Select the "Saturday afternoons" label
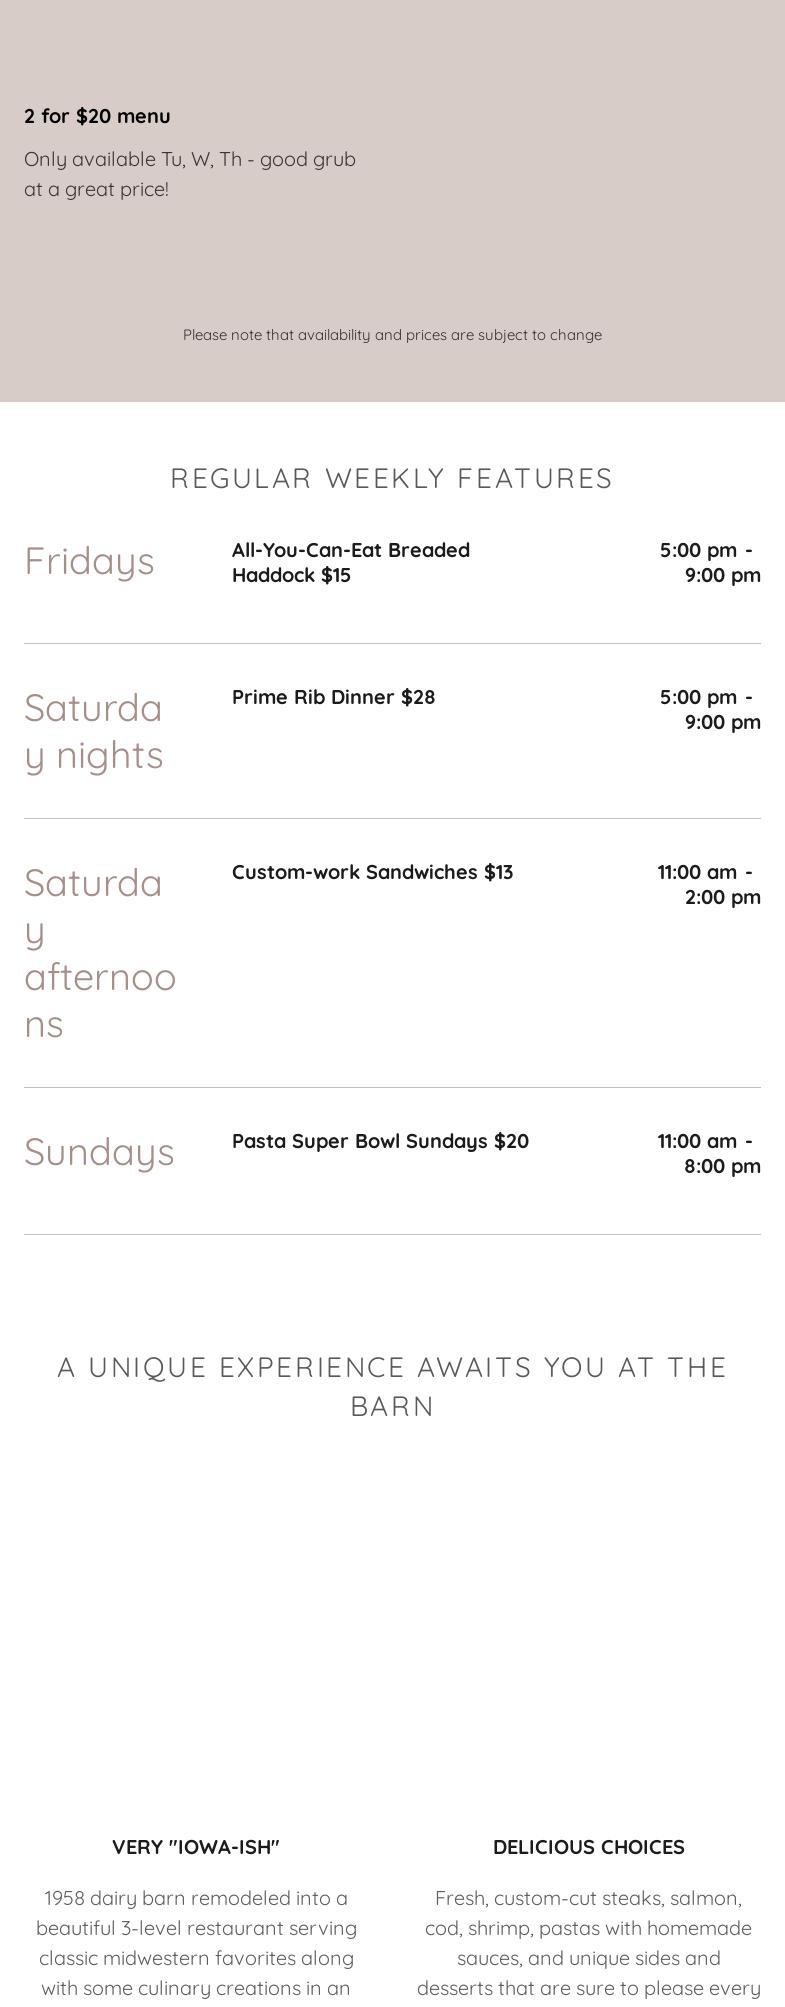785x2007 pixels. point(99,953)
